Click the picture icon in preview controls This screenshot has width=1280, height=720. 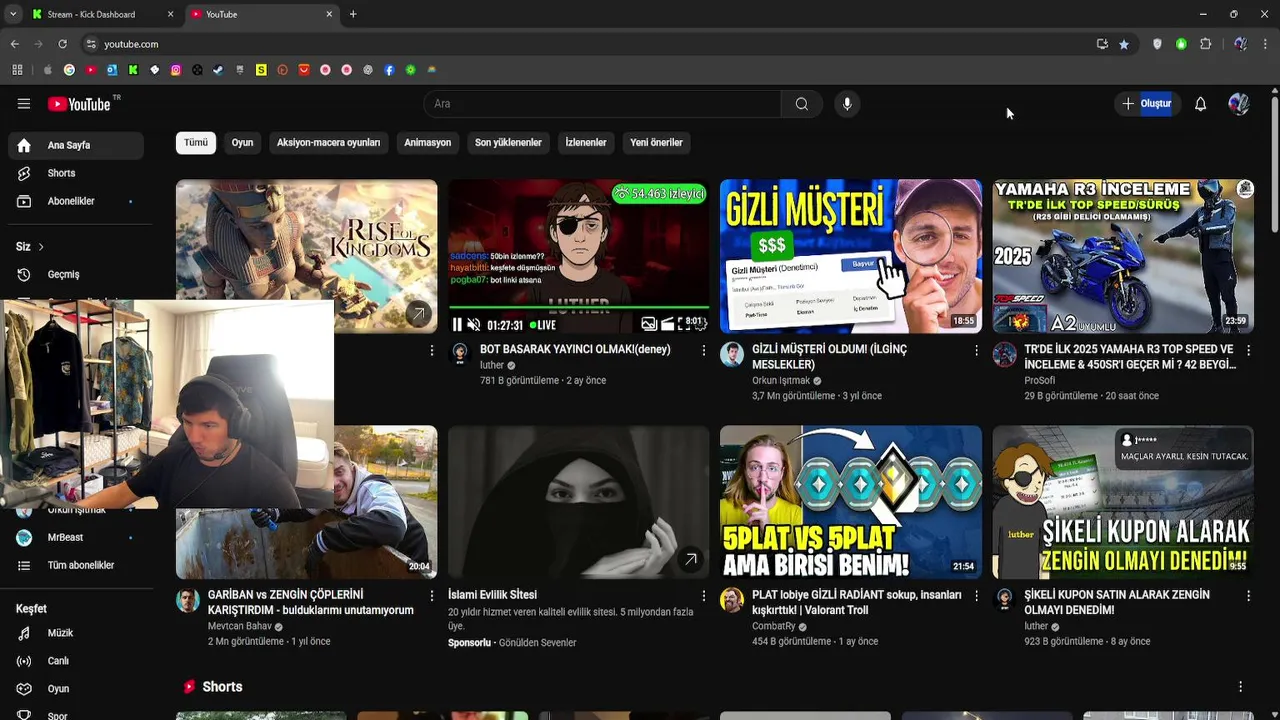coord(649,324)
